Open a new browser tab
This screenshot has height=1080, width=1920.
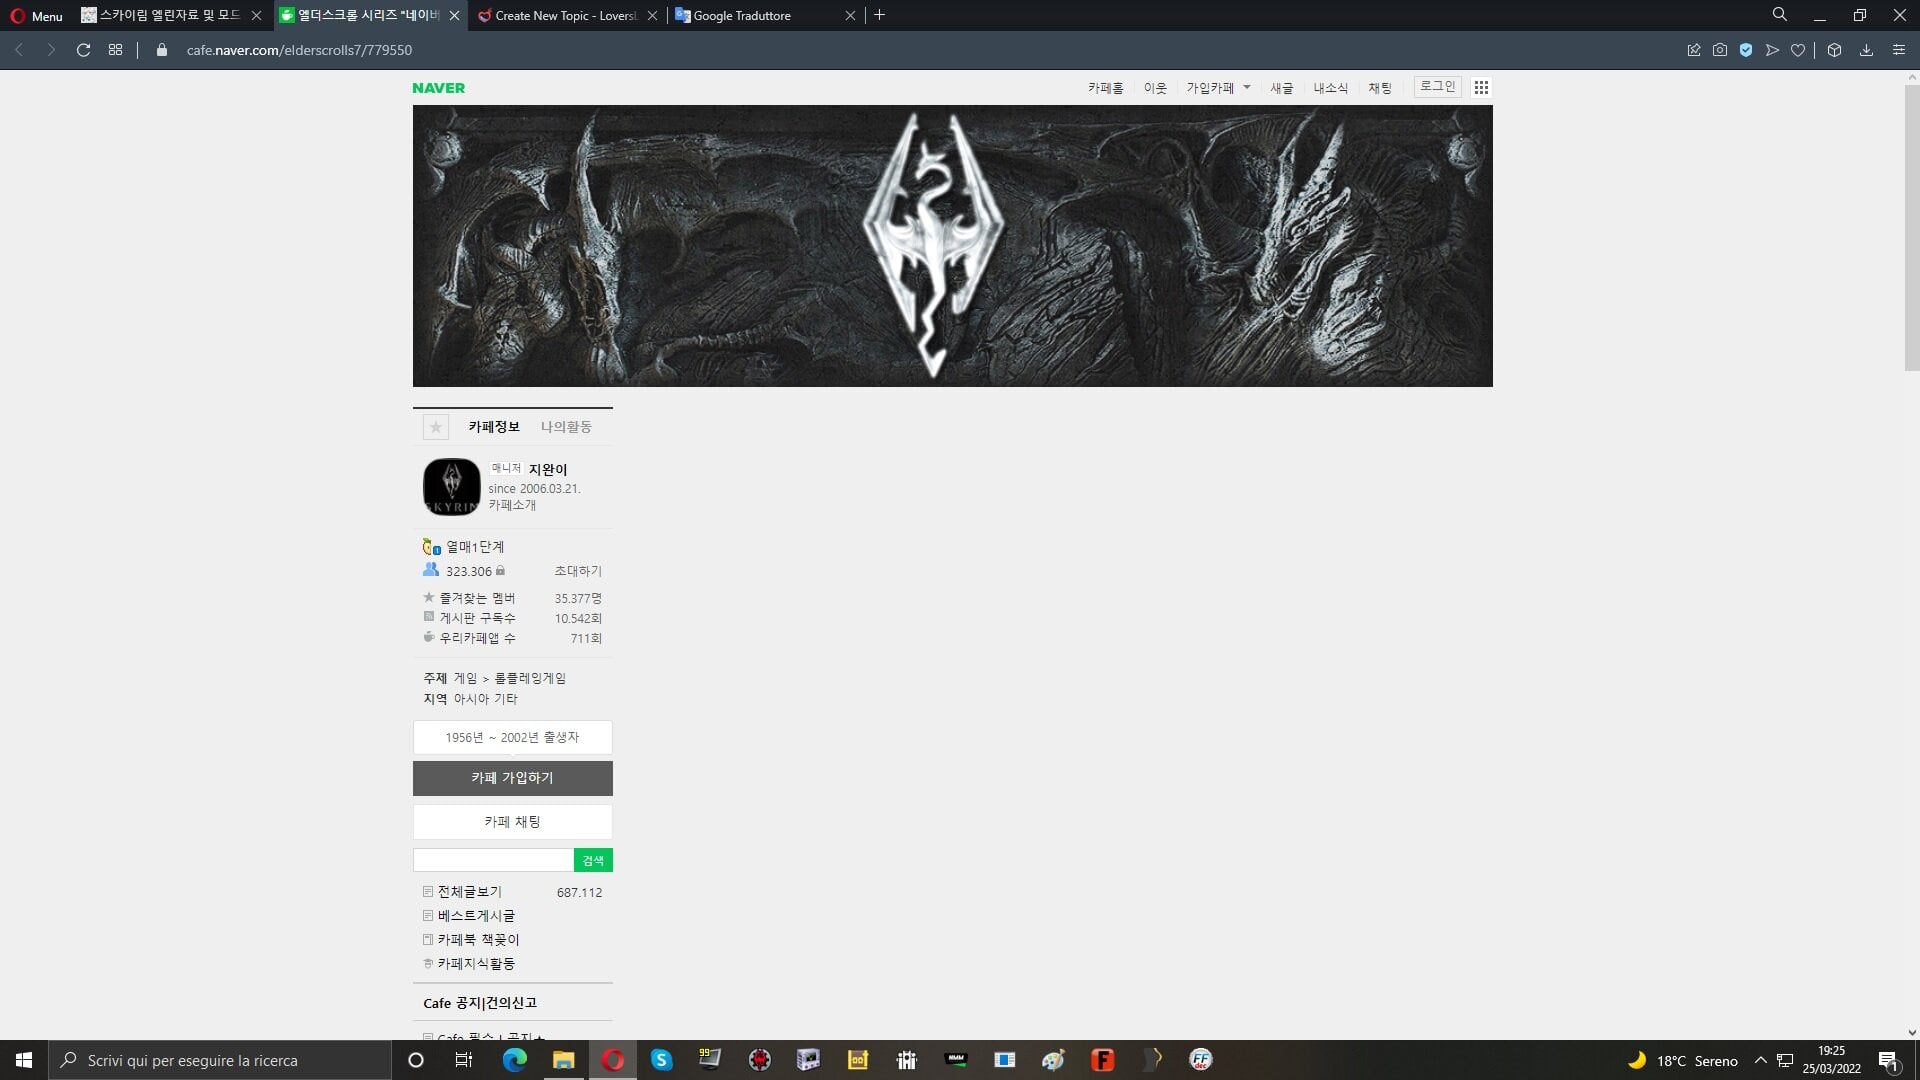click(x=879, y=15)
